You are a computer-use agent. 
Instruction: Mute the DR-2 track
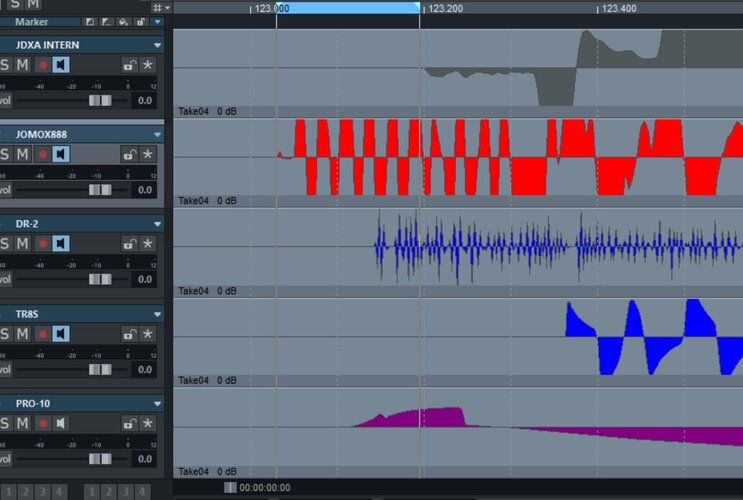[x=22, y=244]
